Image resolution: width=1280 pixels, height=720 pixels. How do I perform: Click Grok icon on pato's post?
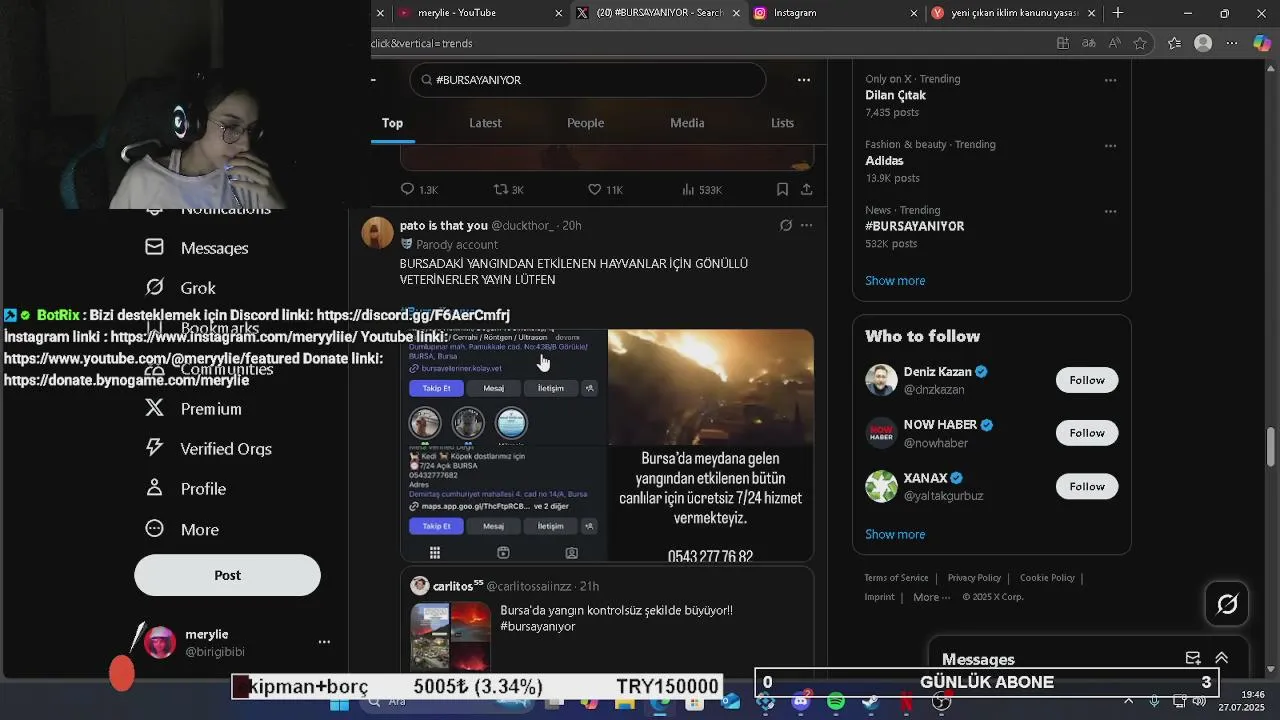click(786, 226)
